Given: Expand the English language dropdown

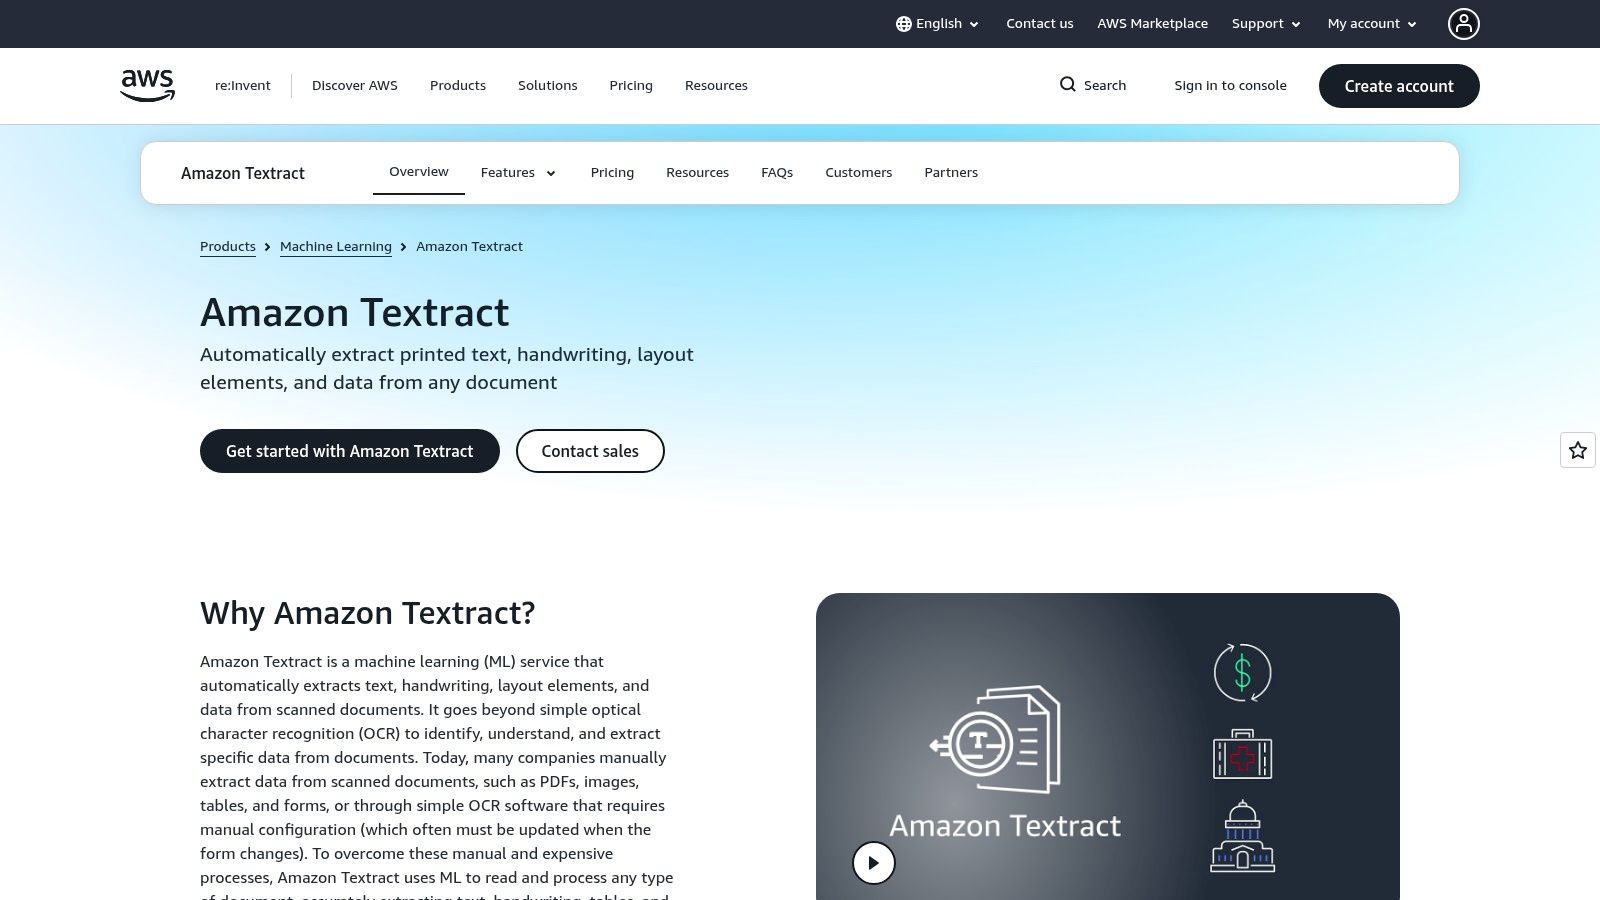Looking at the screenshot, I should [x=938, y=24].
